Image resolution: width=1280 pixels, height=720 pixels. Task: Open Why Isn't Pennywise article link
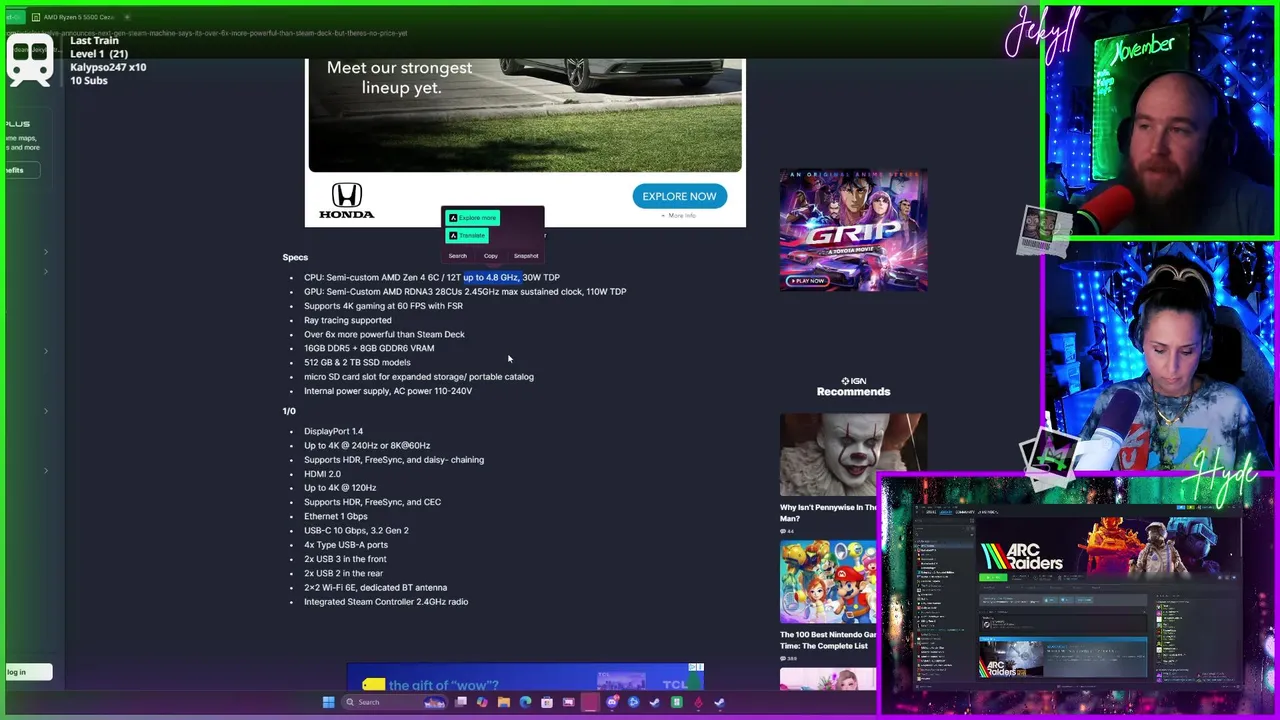pyautogui.click(x=828, y=513)
